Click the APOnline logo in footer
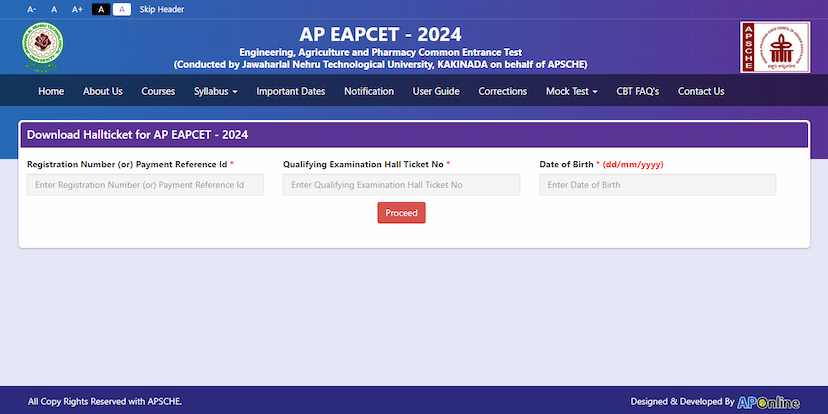Screen dimensions: 828x414 point(768,402)
